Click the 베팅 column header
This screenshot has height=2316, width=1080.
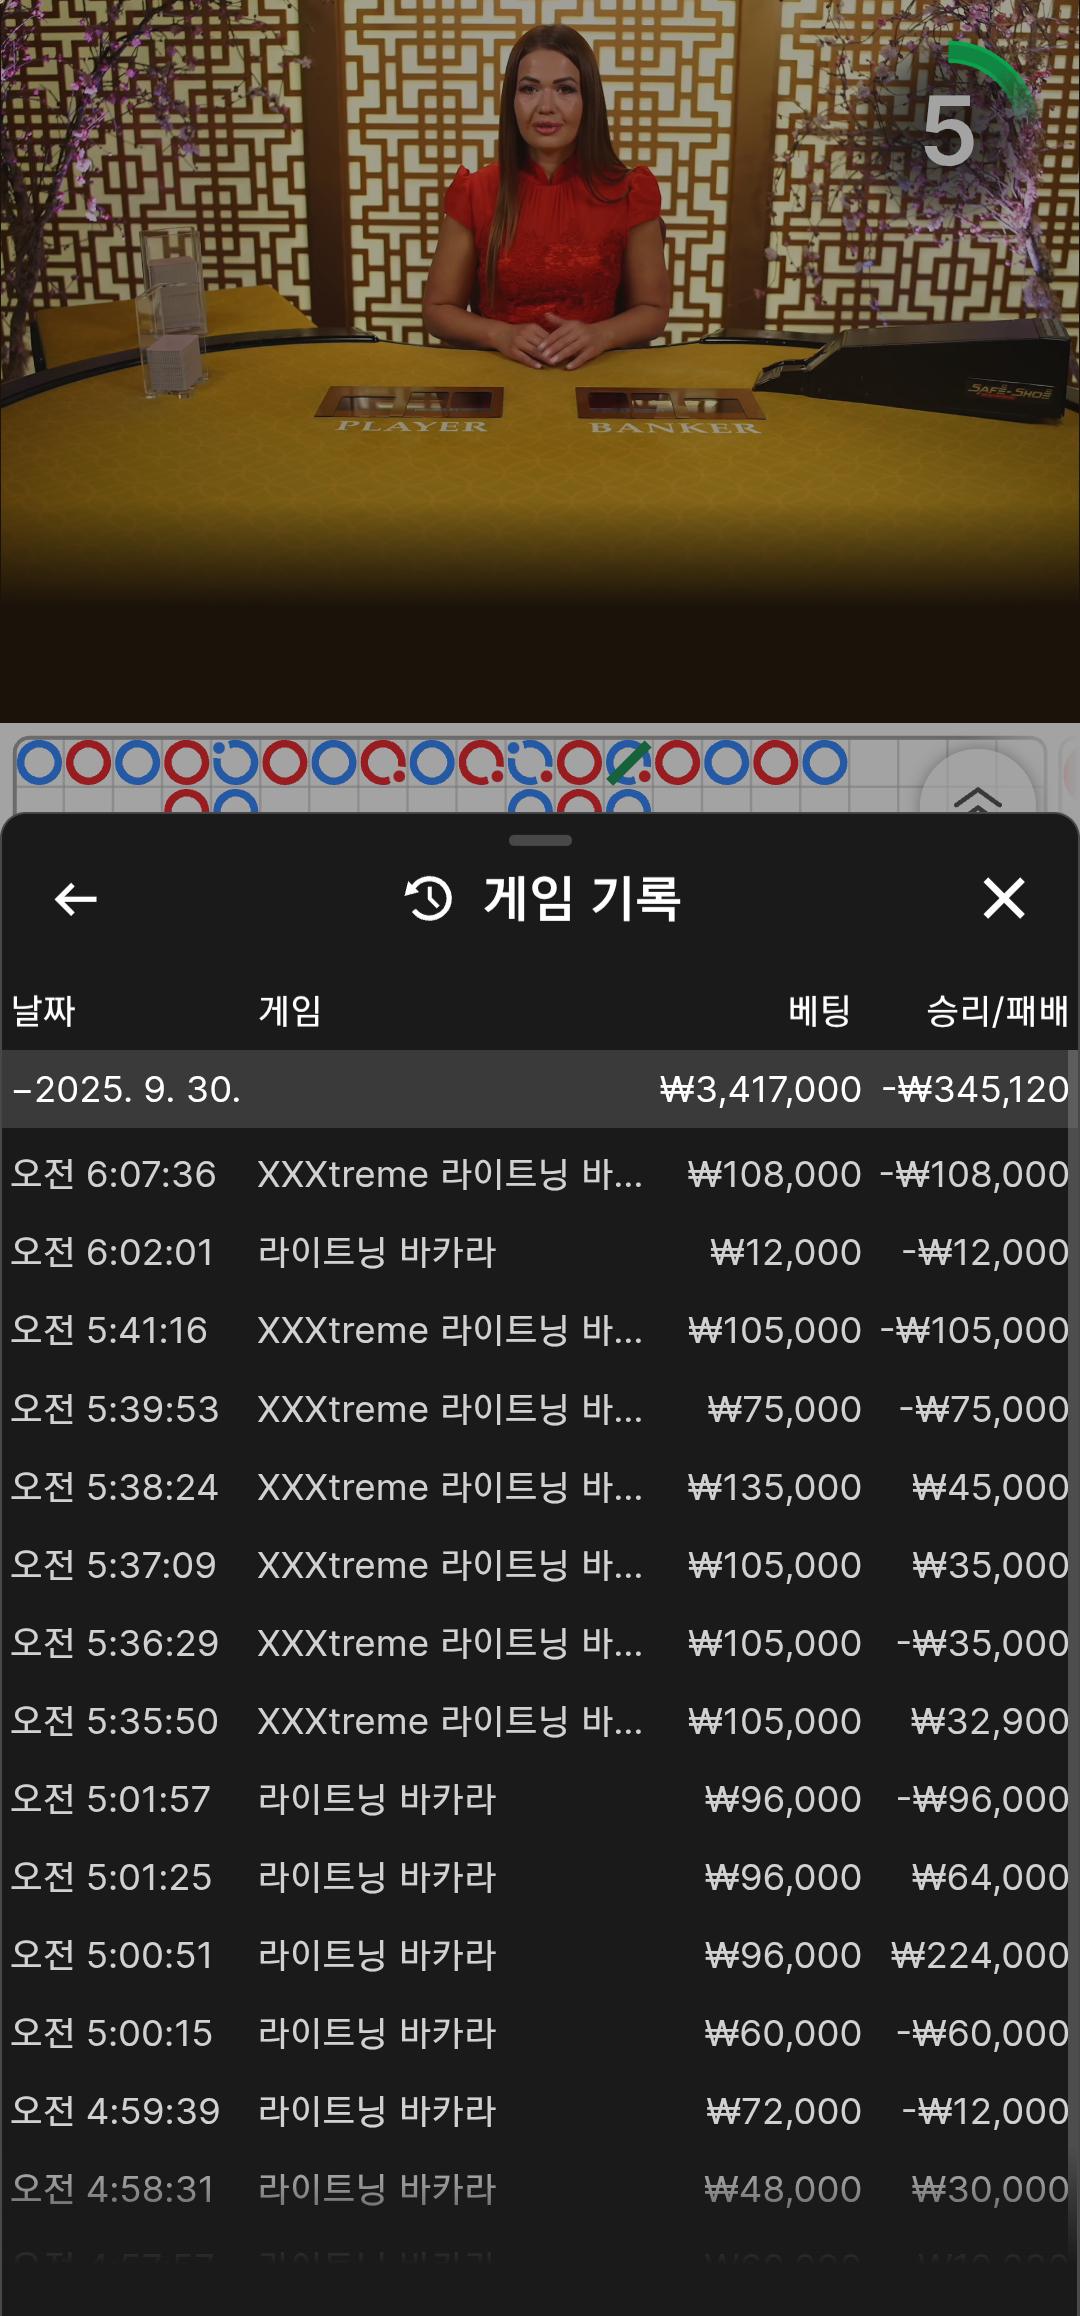click(x=819, y=1010)
